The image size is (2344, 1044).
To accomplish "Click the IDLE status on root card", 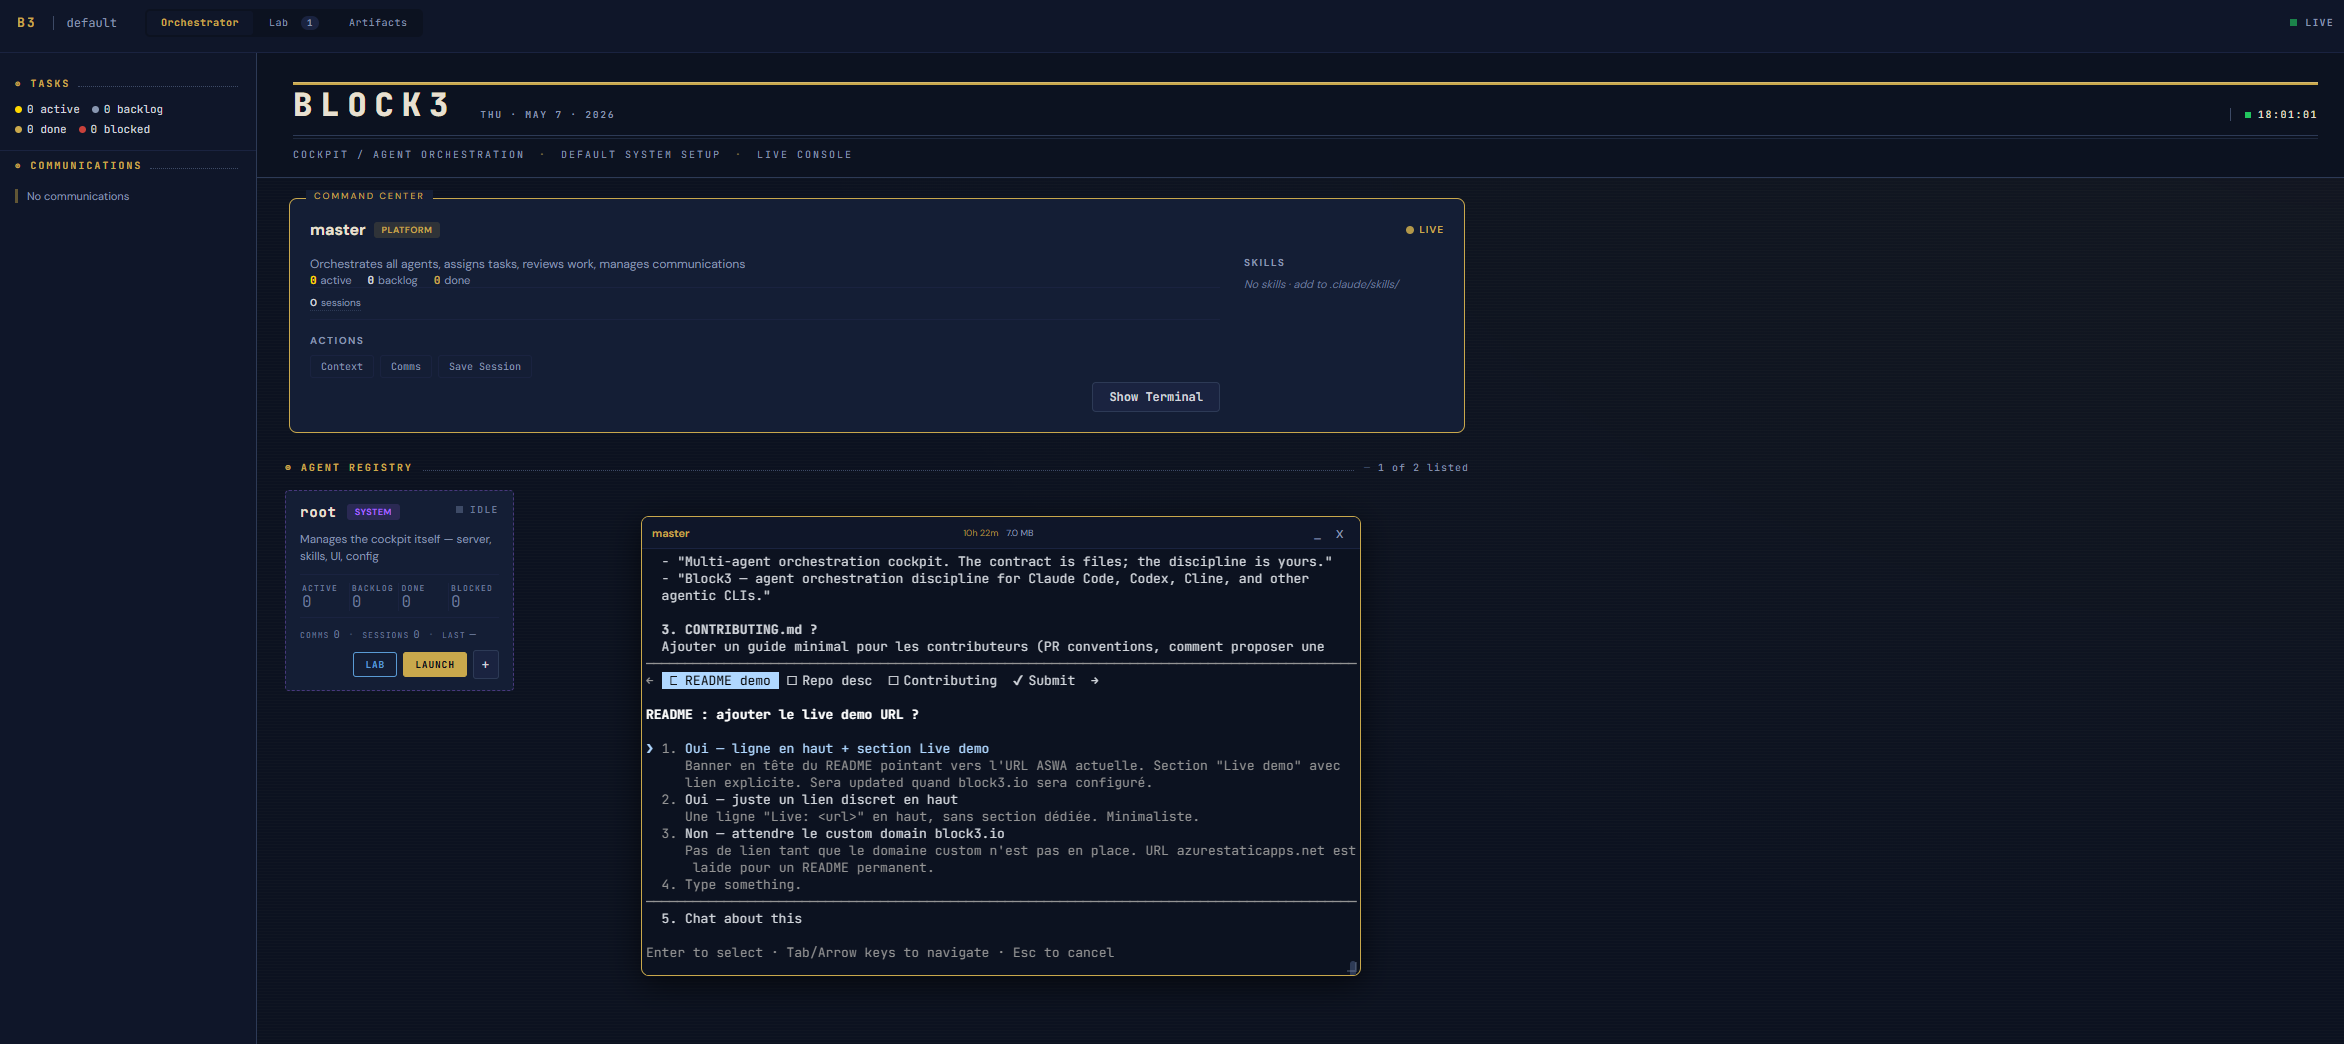I will [477, 510].
